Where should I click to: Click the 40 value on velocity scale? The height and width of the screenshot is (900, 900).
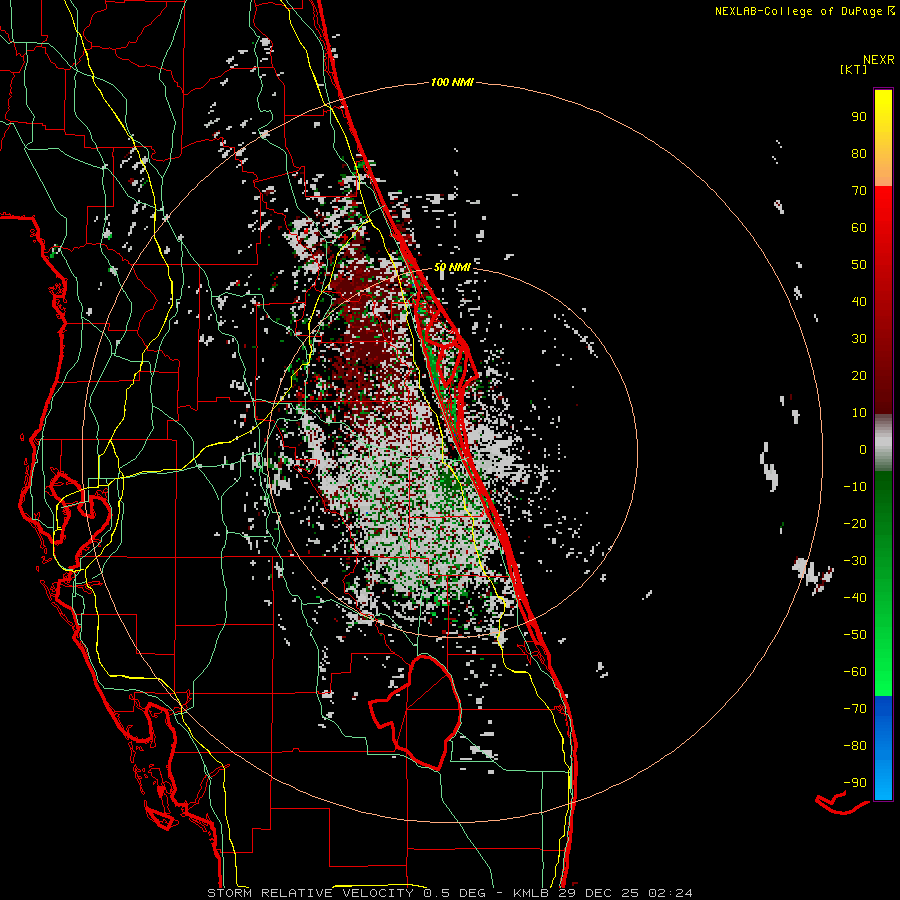(859, 302)
